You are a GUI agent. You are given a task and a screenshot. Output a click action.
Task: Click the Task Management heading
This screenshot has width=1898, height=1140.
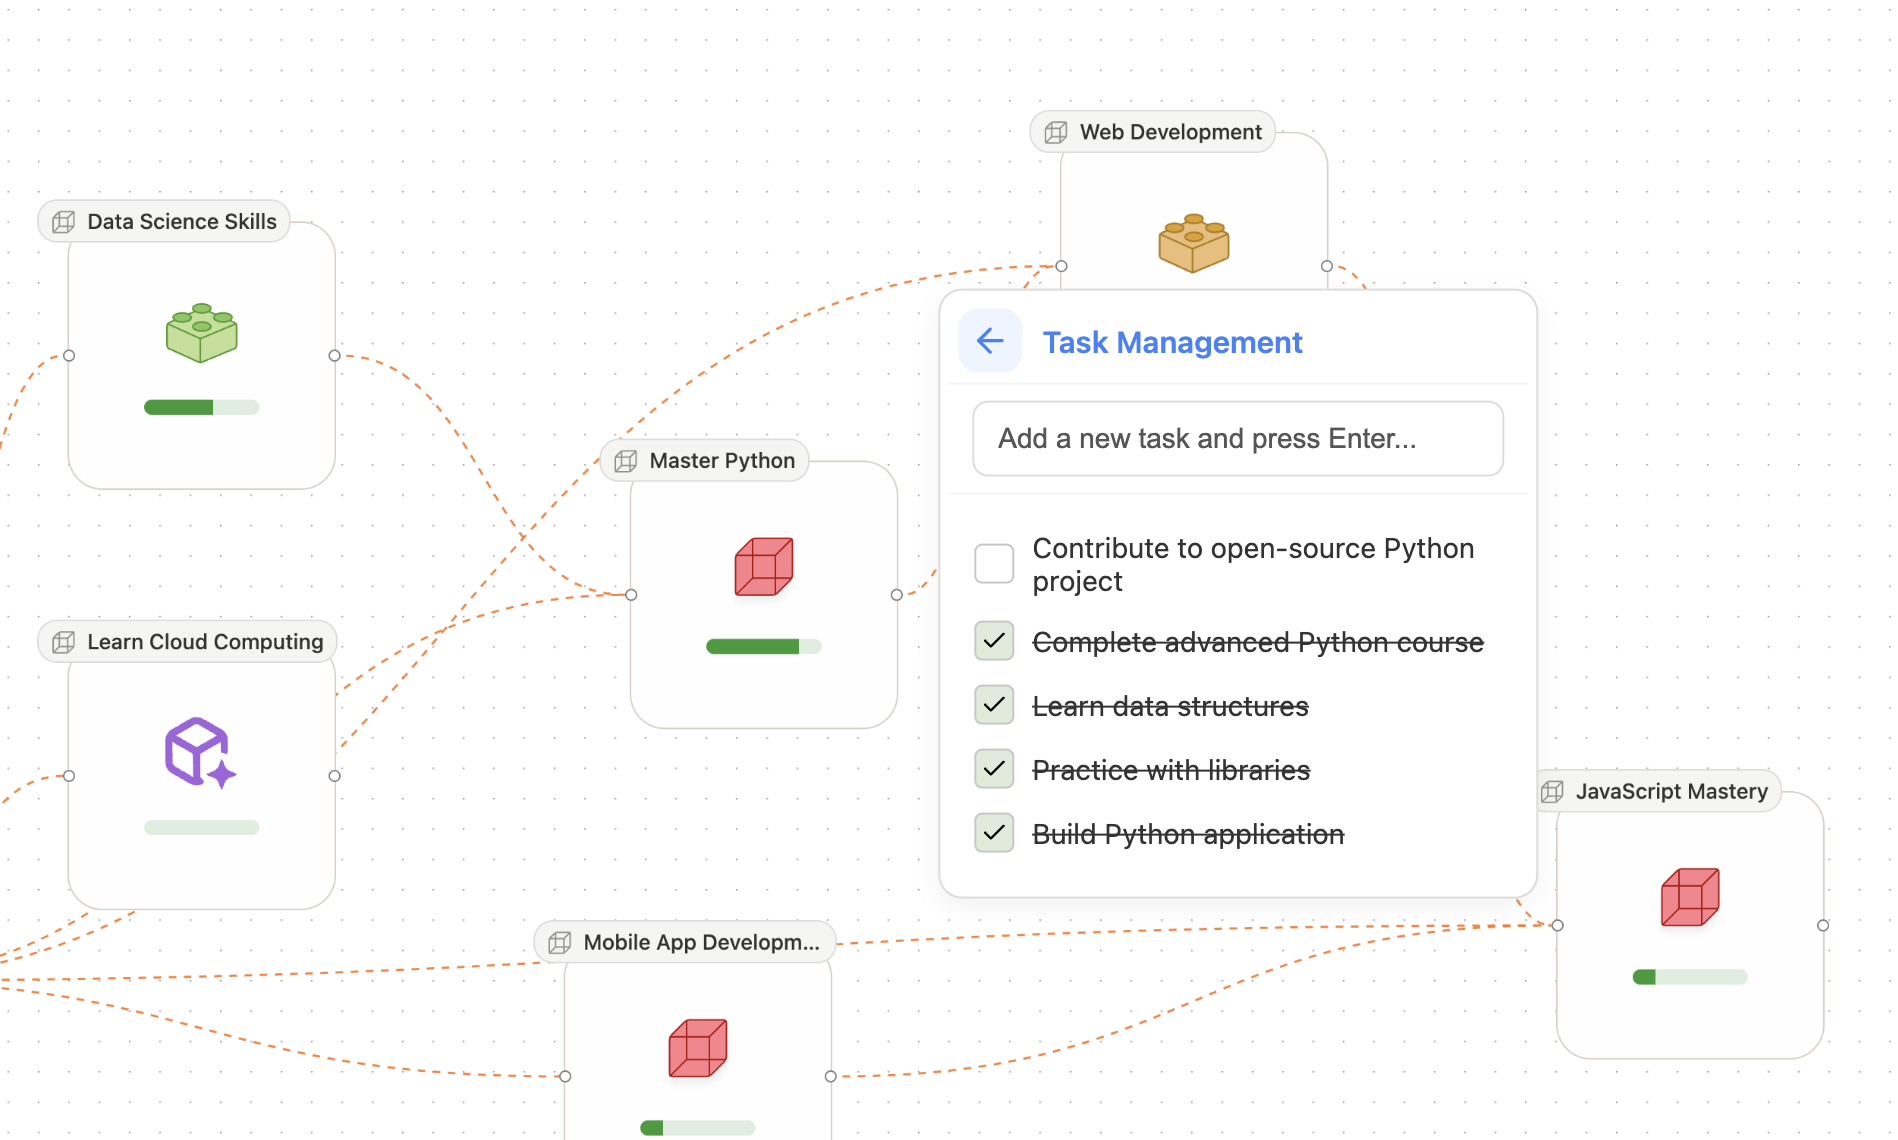tap(1172, 342)
